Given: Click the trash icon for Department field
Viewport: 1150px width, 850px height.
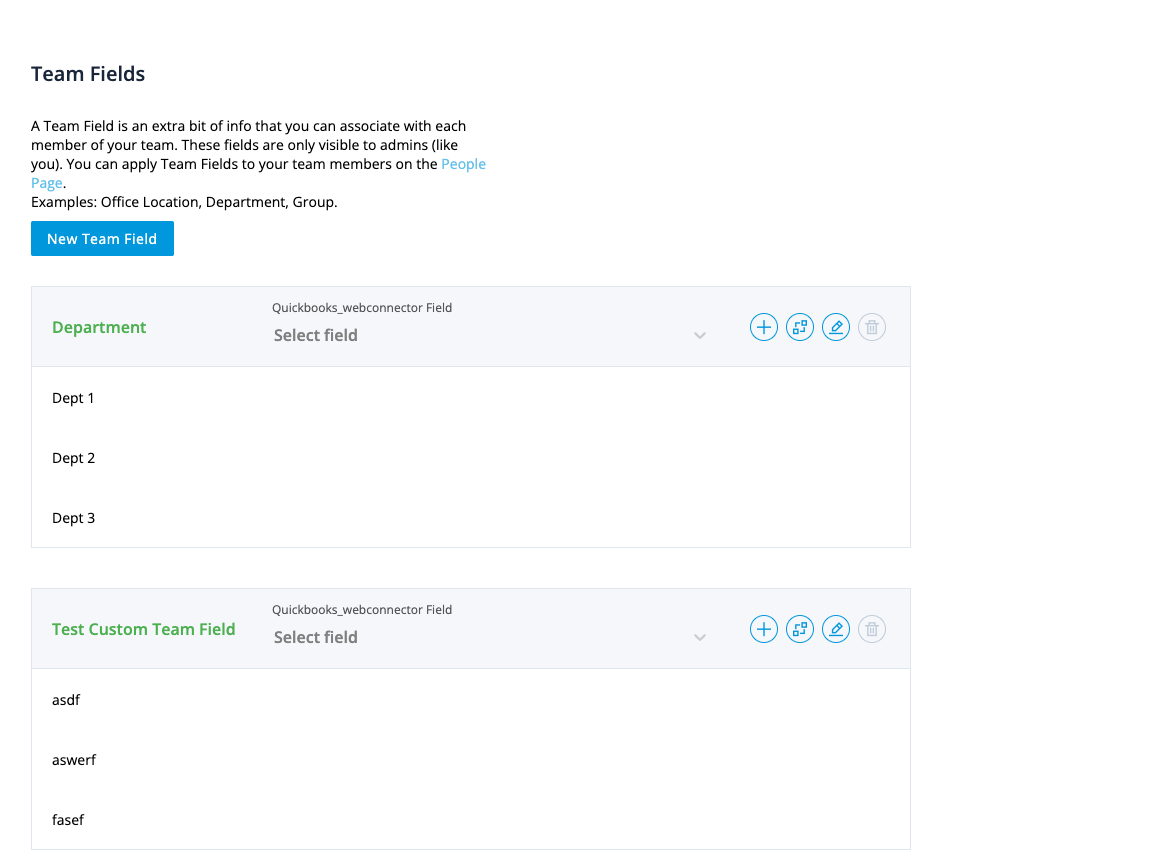Looking at the screenshot, I should pyautogui.click(x=872, y=327).
